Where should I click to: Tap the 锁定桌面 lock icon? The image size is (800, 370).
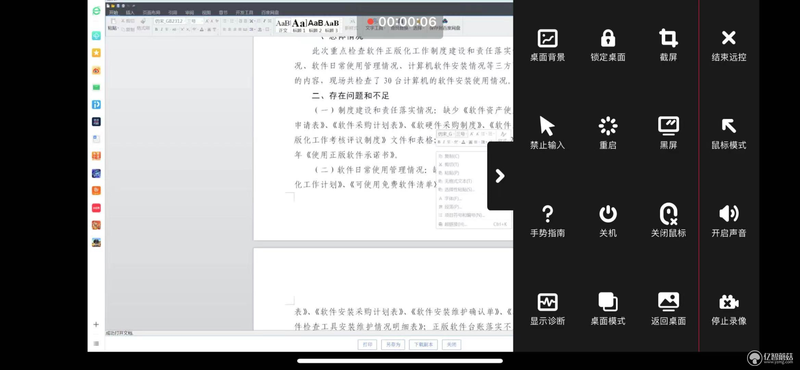[608, 45]
